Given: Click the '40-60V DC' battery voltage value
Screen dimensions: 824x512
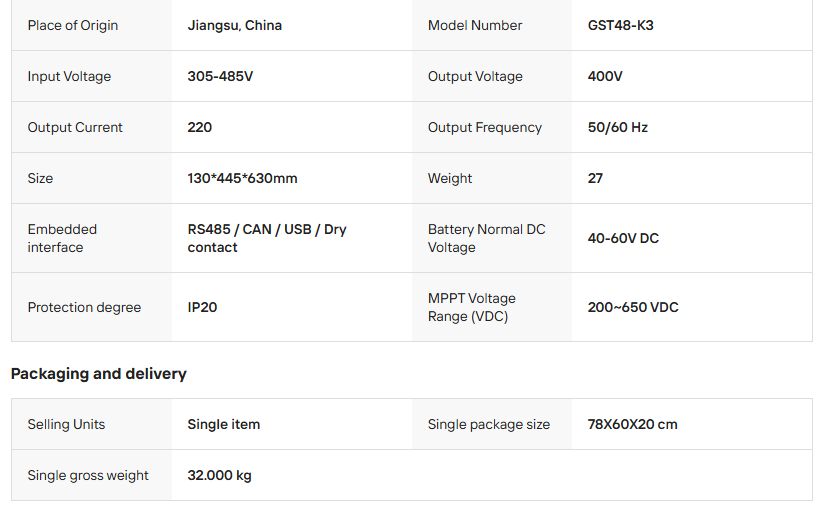Looking at the screenshot, I should pos(623,238).
